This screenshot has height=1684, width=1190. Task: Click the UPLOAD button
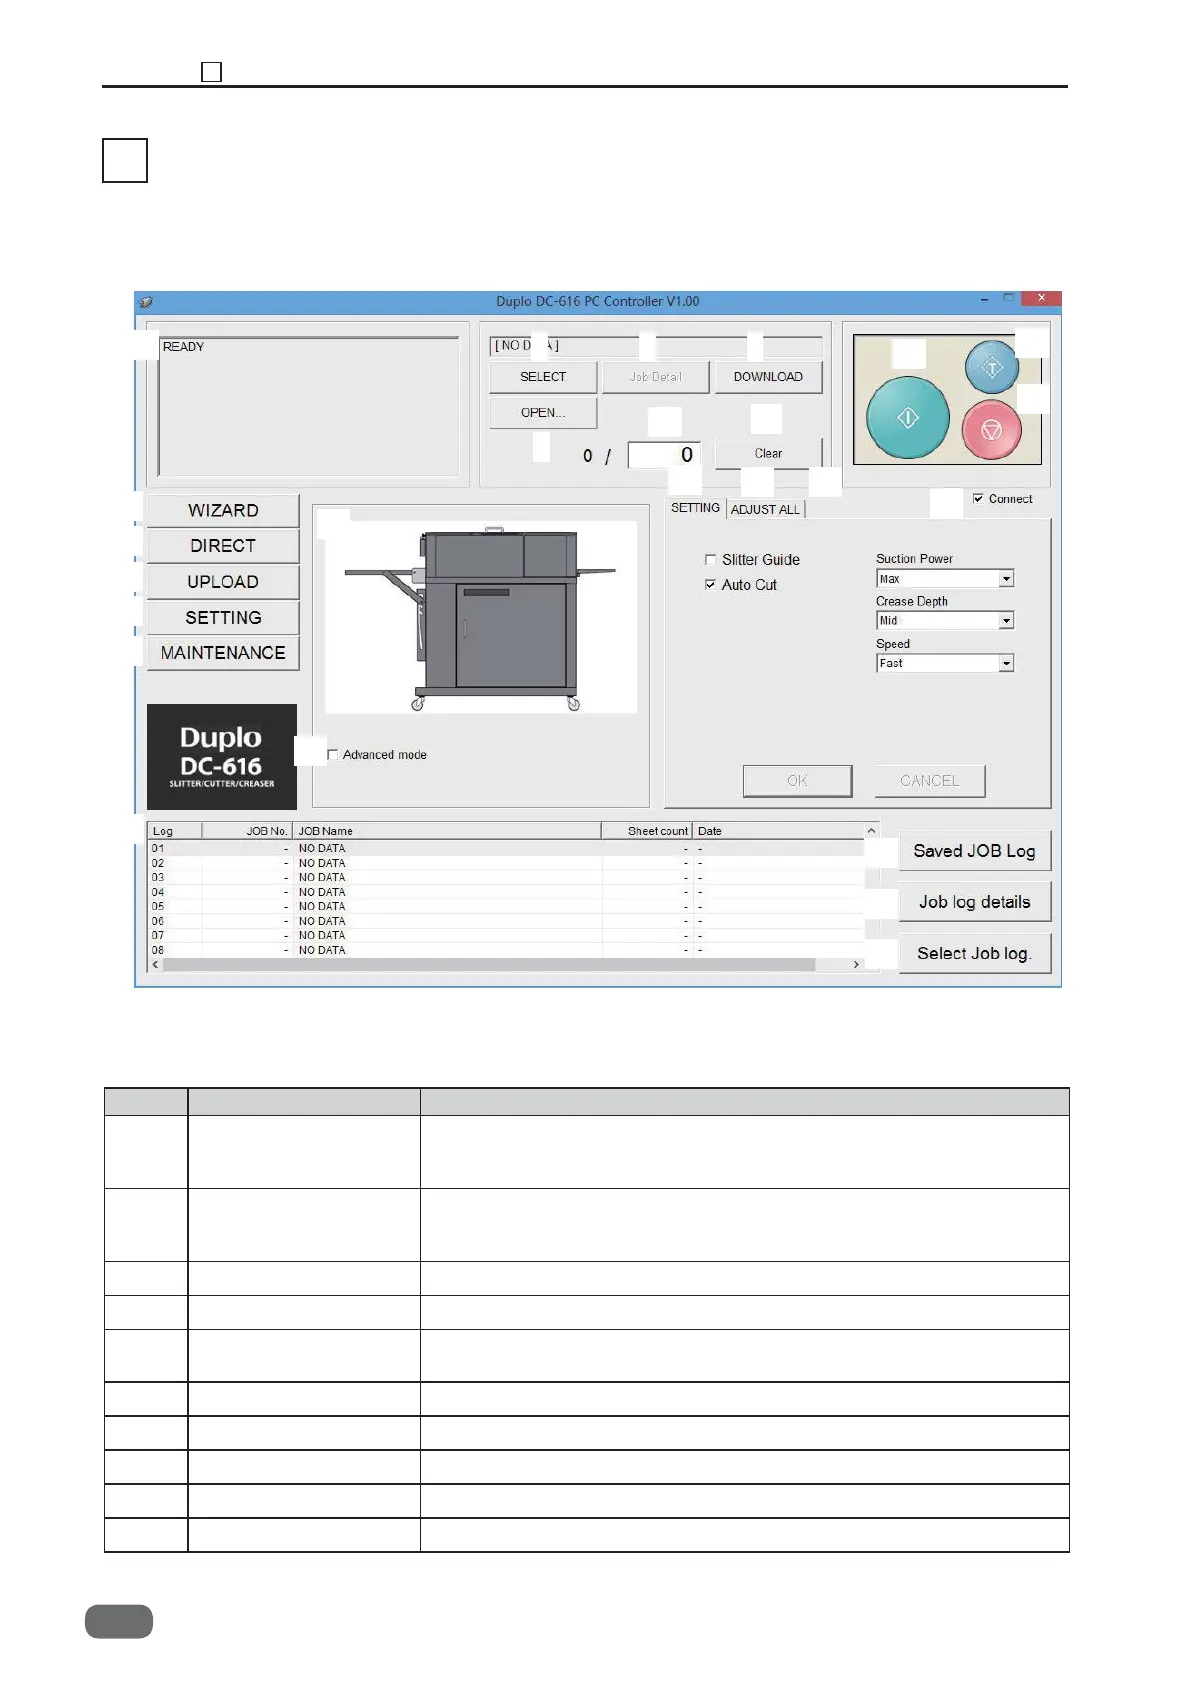pos(223,582)
